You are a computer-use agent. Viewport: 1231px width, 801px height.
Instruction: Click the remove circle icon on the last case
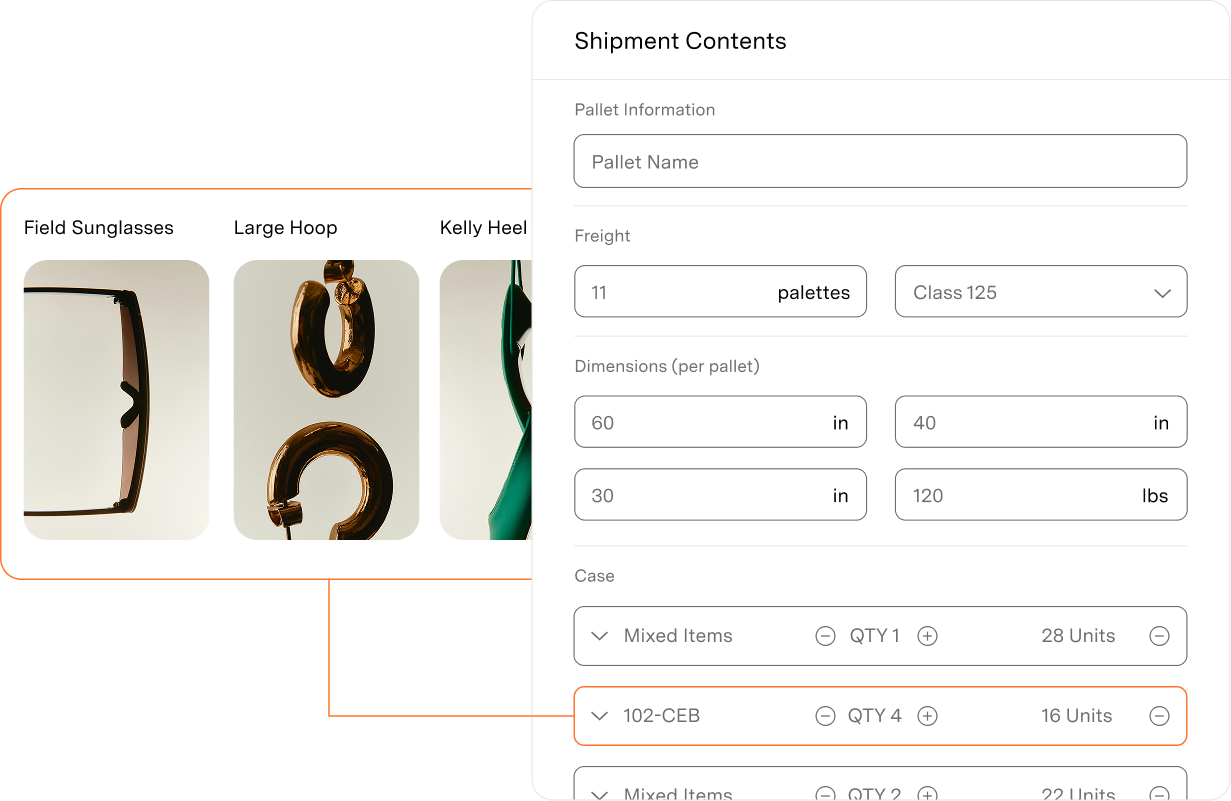point(1159,792)
